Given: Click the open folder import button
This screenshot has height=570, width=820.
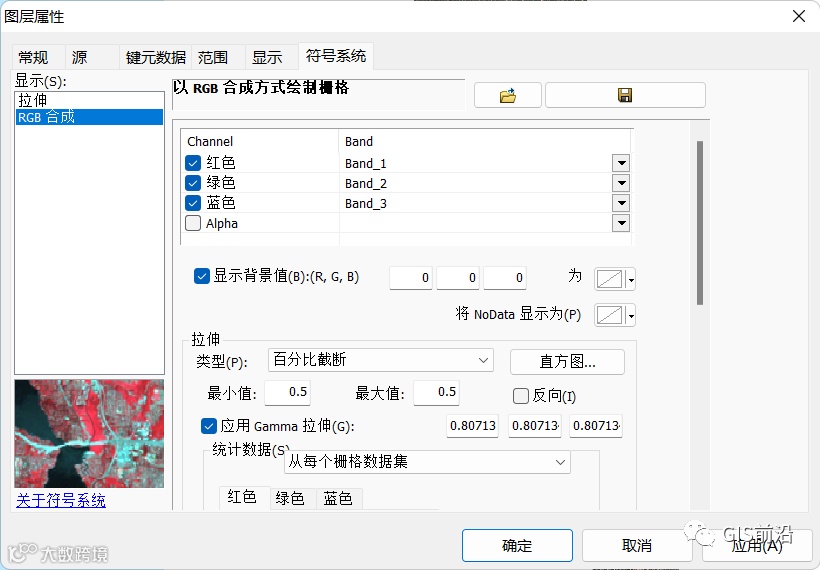Looking at the screenshot, I should point(507,95).
